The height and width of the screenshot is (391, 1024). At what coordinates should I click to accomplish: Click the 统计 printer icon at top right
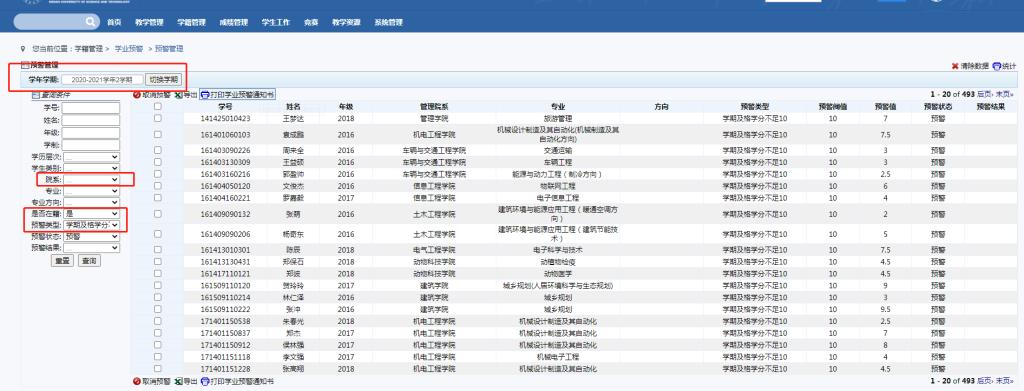click(997, 66)
